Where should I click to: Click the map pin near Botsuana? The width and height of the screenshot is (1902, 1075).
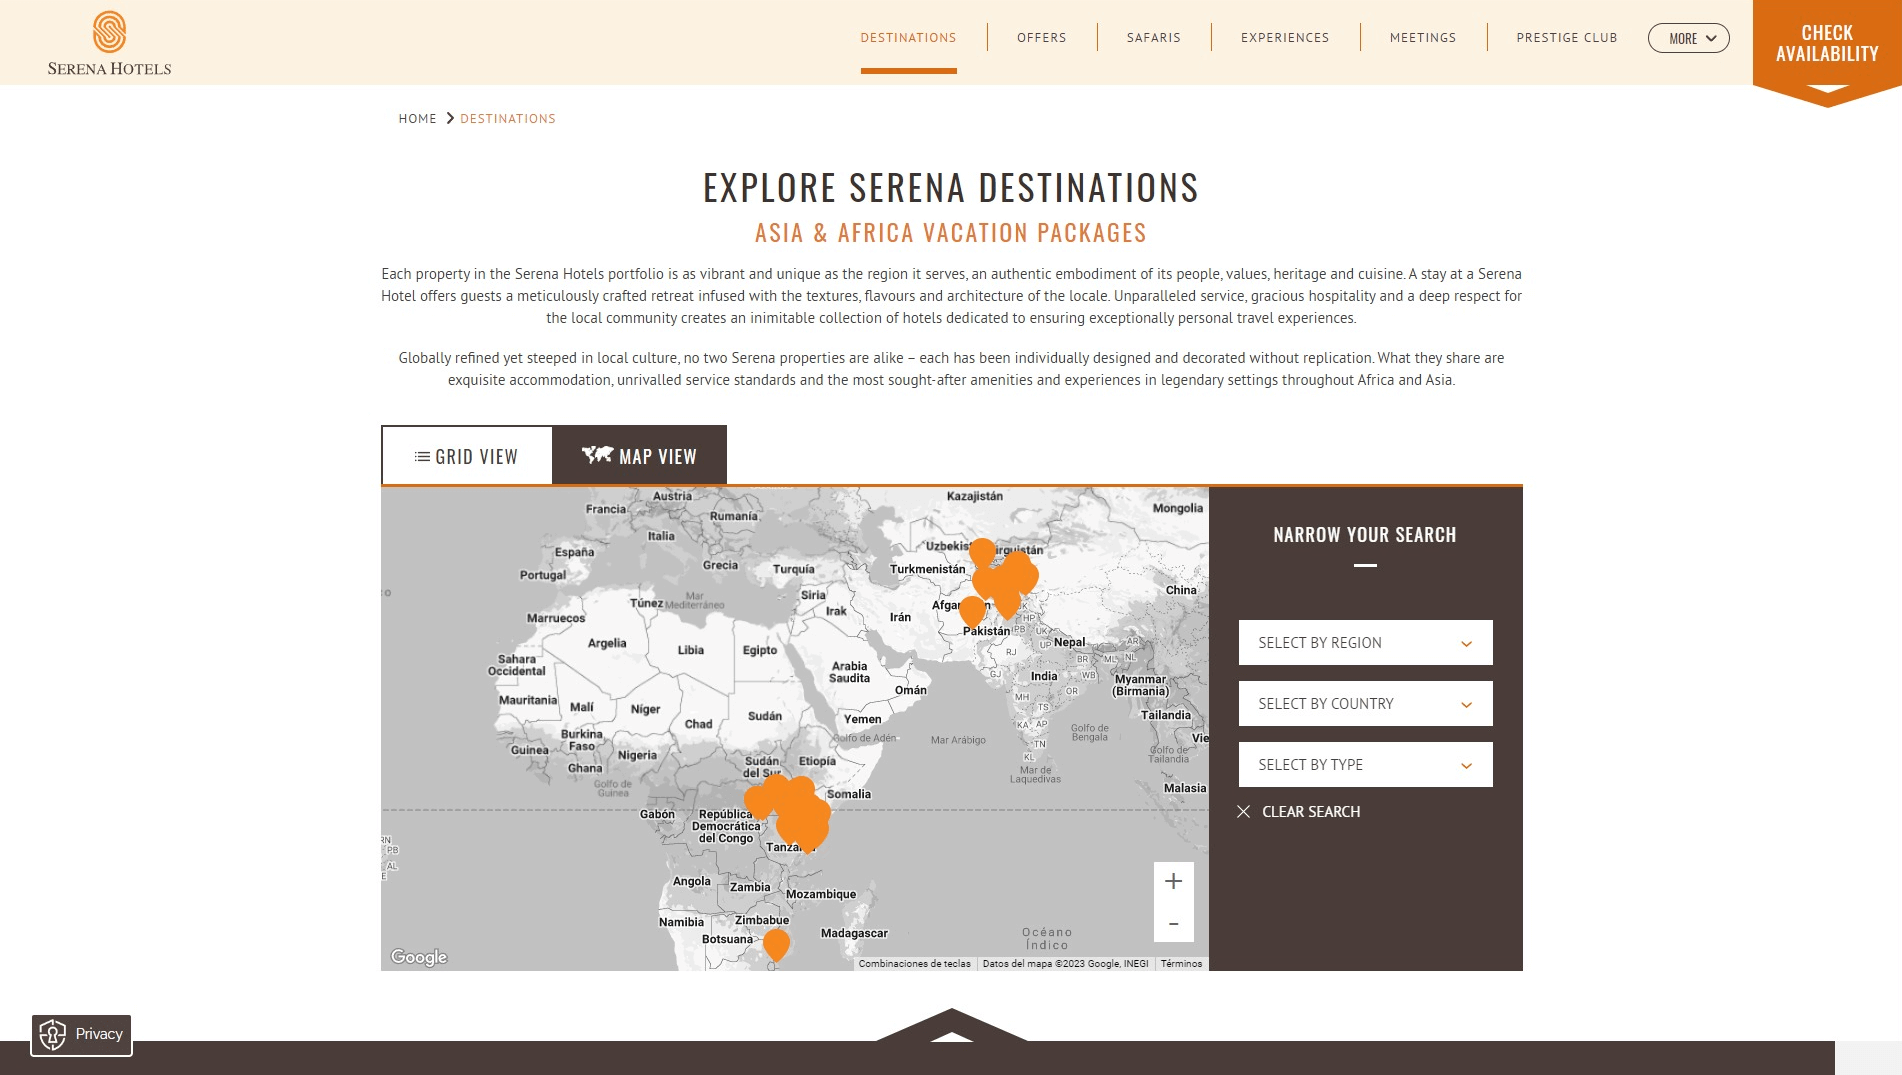point(776,943)
